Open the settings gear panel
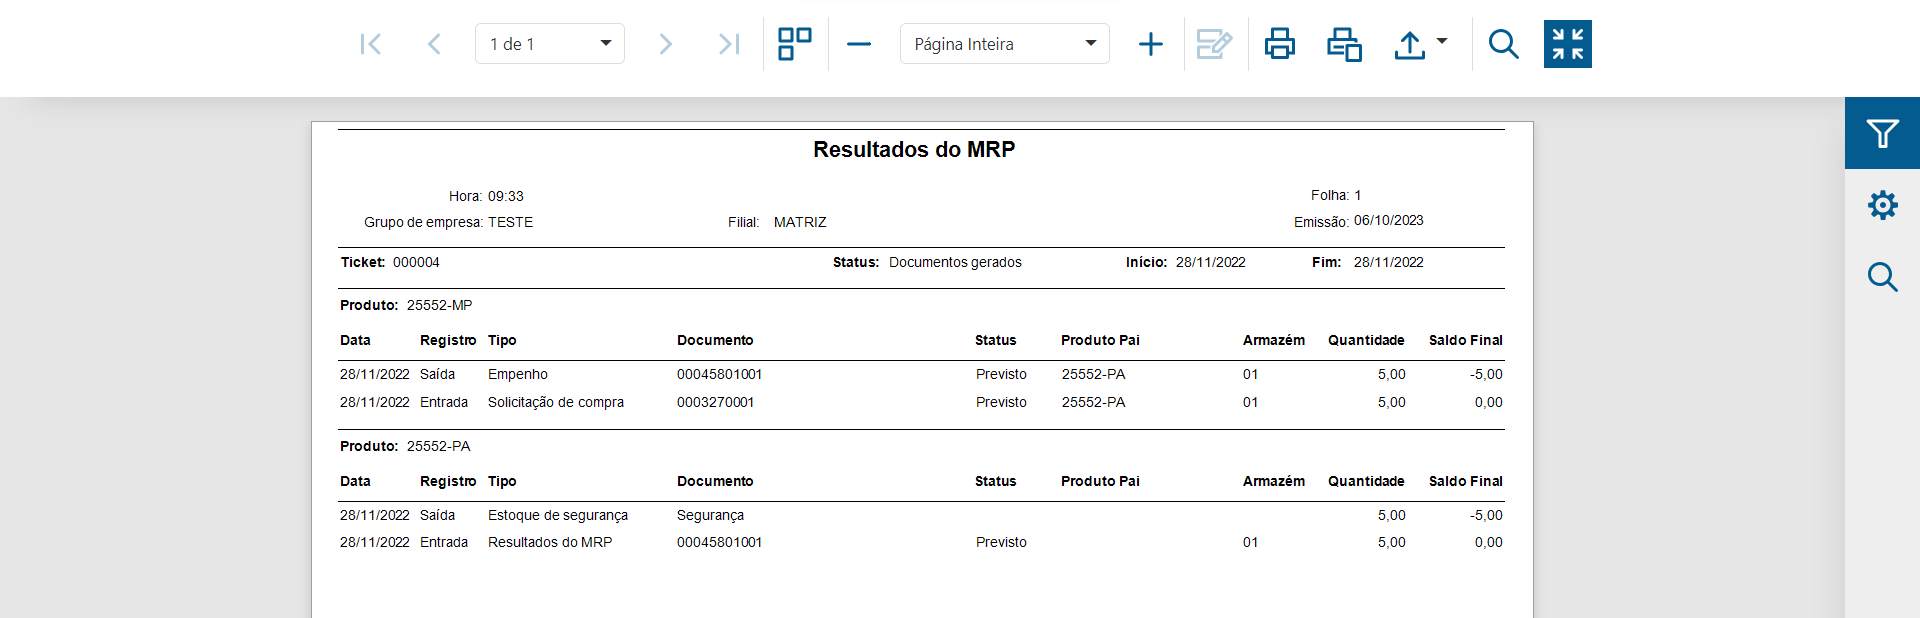The image size is (1920, 618). click(1882, 205)
